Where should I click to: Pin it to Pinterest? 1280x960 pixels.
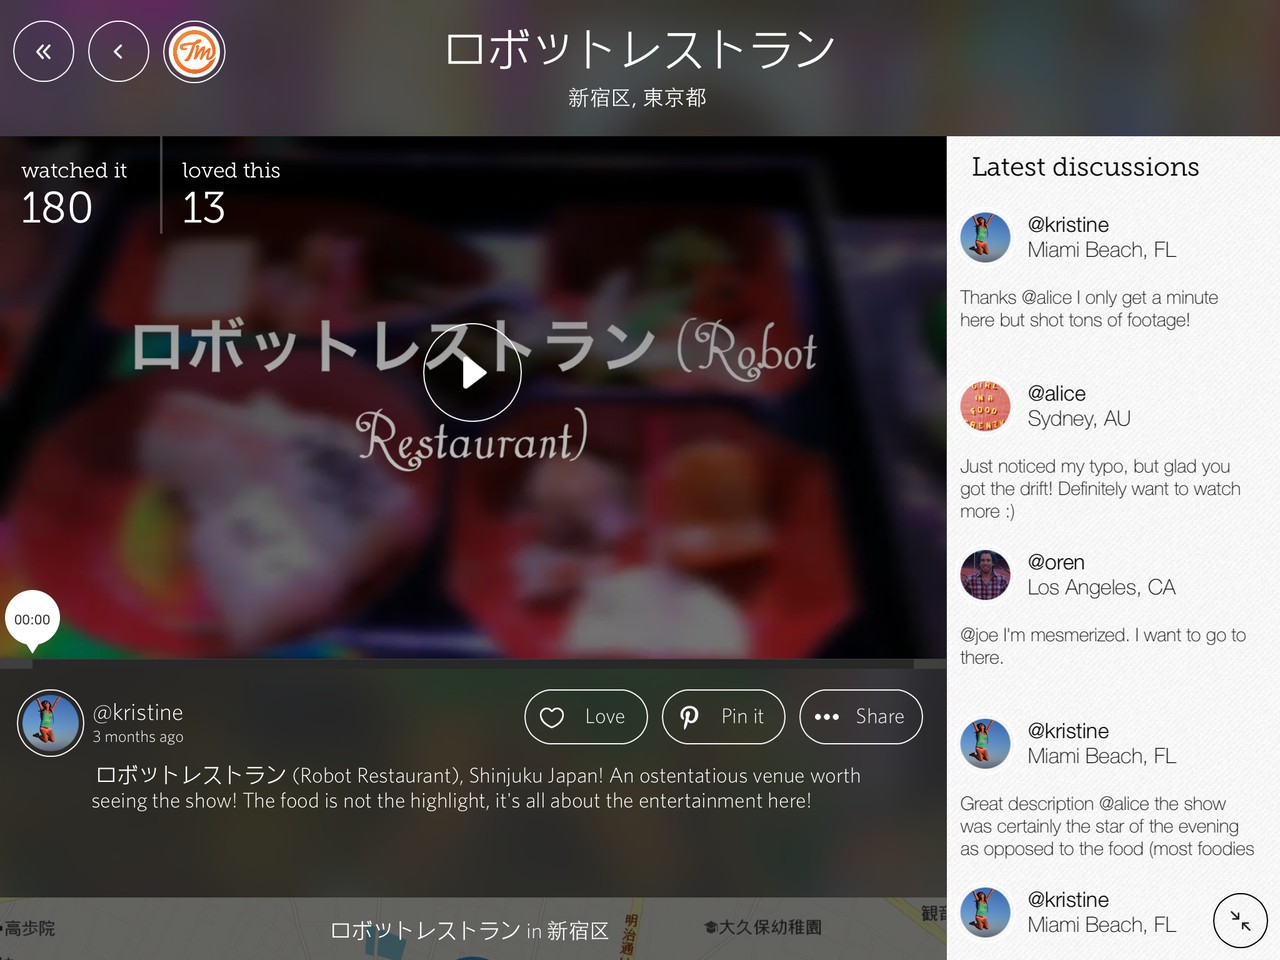[x=723, y=717]
